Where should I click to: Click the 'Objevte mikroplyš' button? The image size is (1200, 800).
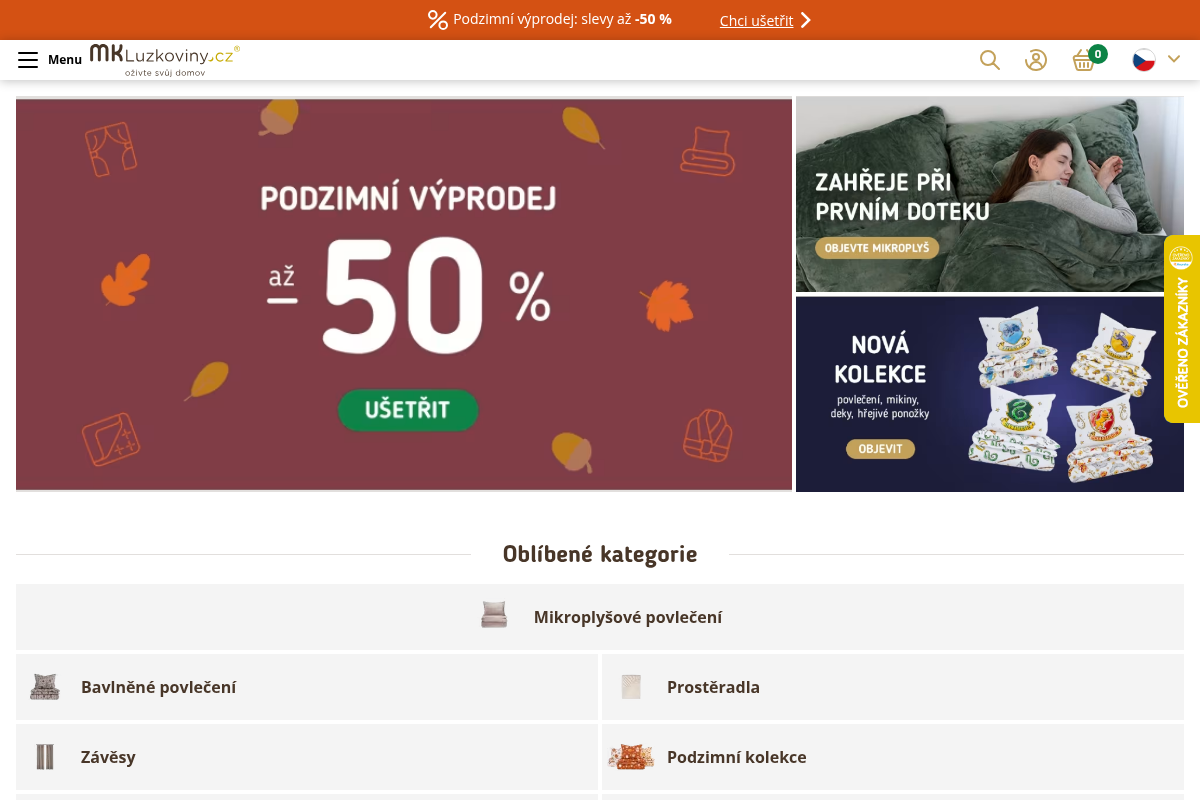tap(877, 248)
